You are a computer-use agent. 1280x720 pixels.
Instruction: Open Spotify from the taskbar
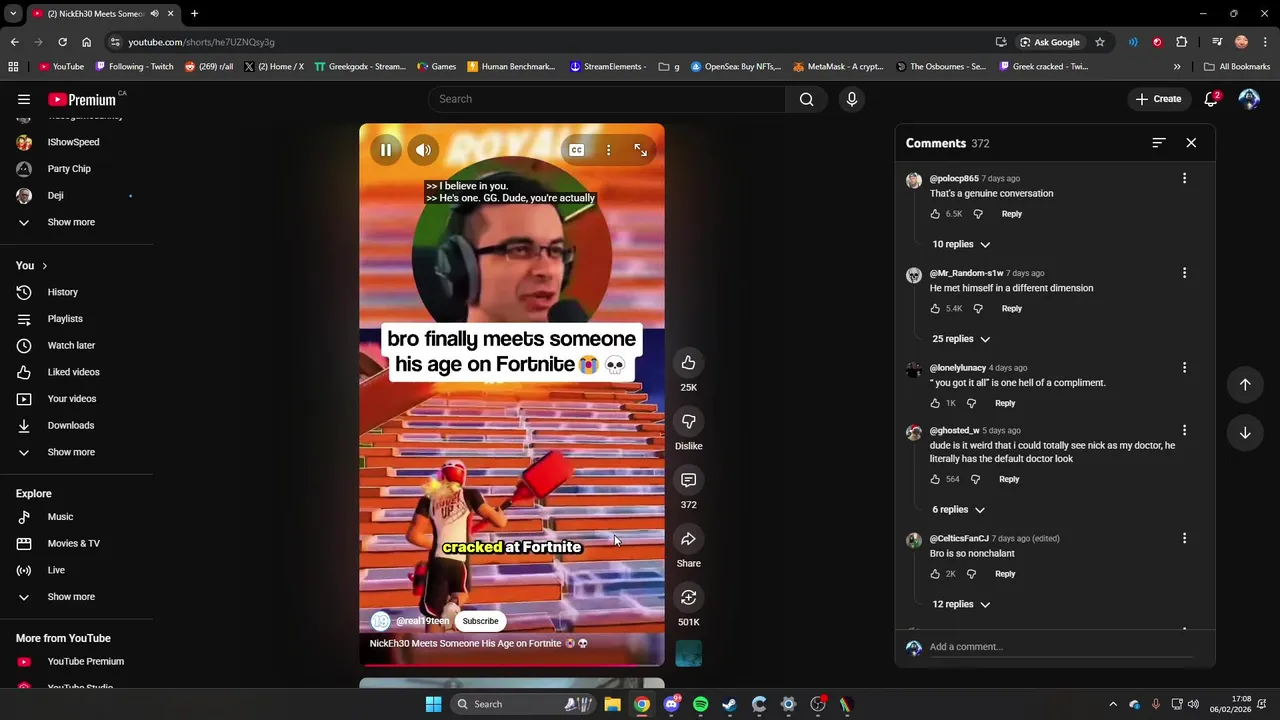pos(700,704)
